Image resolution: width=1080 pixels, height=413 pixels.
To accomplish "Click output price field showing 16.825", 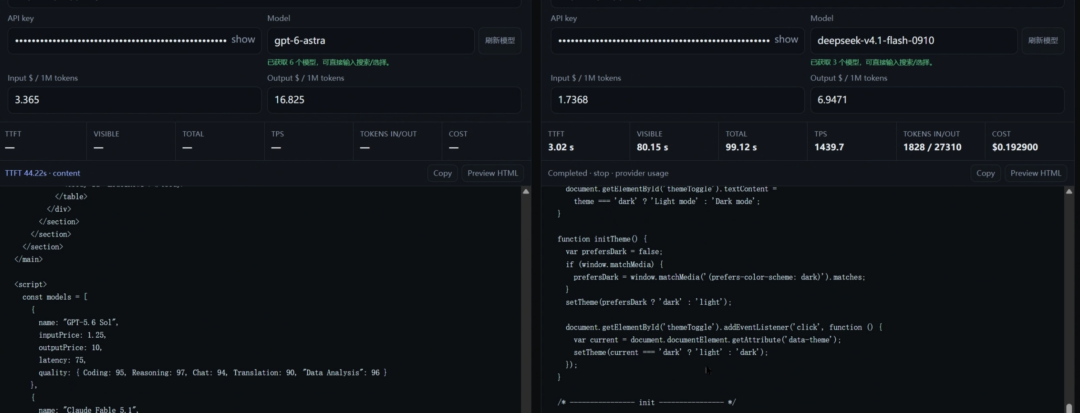I will (394, 100).
